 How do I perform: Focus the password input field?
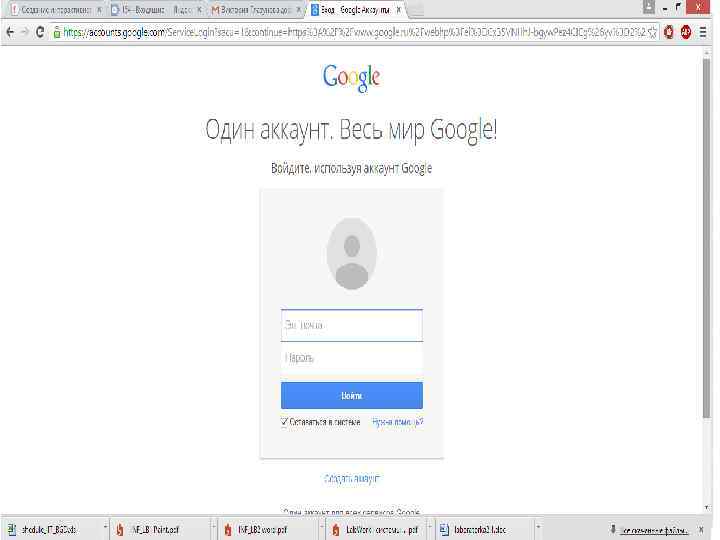(x=352, y=358)
